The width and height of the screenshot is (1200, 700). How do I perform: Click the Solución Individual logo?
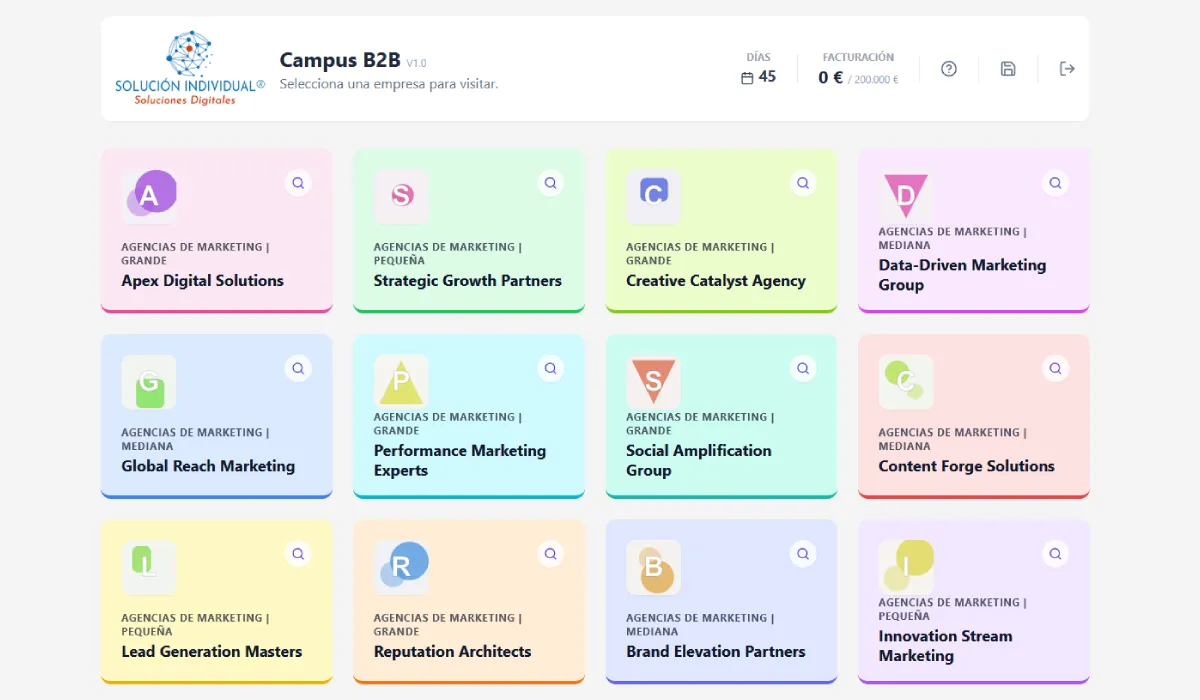190,68
